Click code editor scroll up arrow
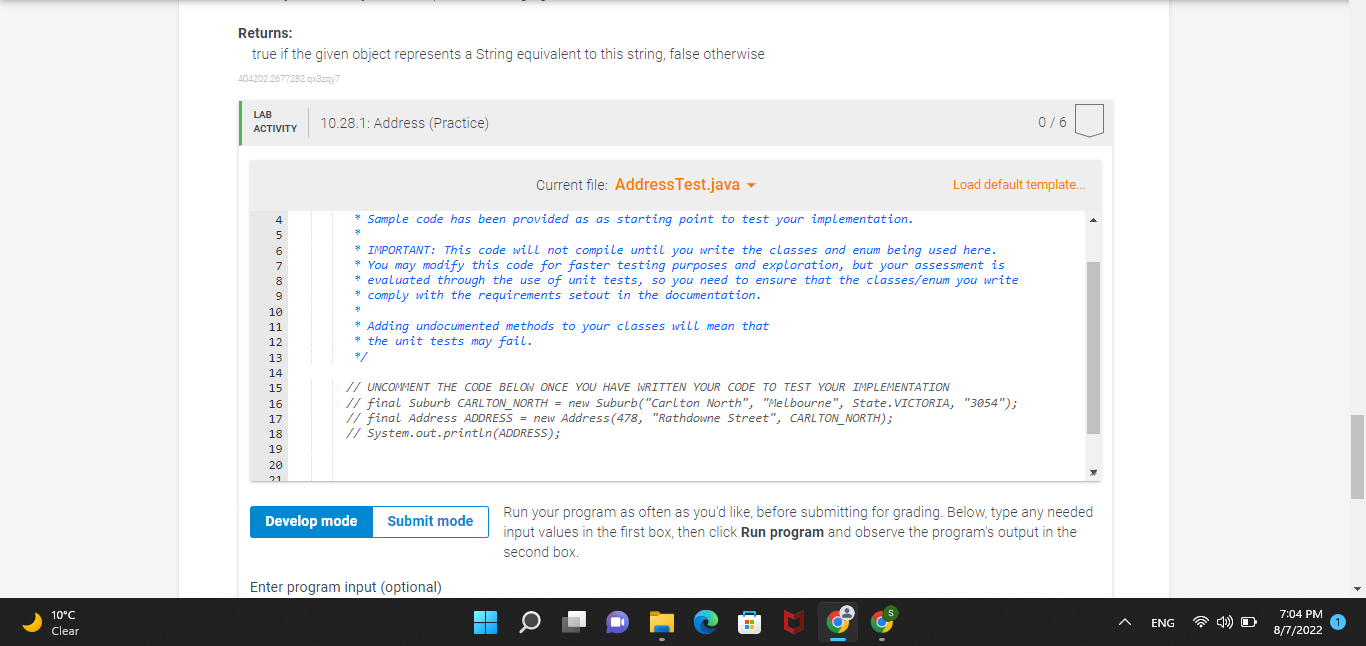The image size is (1366, 646). click(x=1092, y=220)
